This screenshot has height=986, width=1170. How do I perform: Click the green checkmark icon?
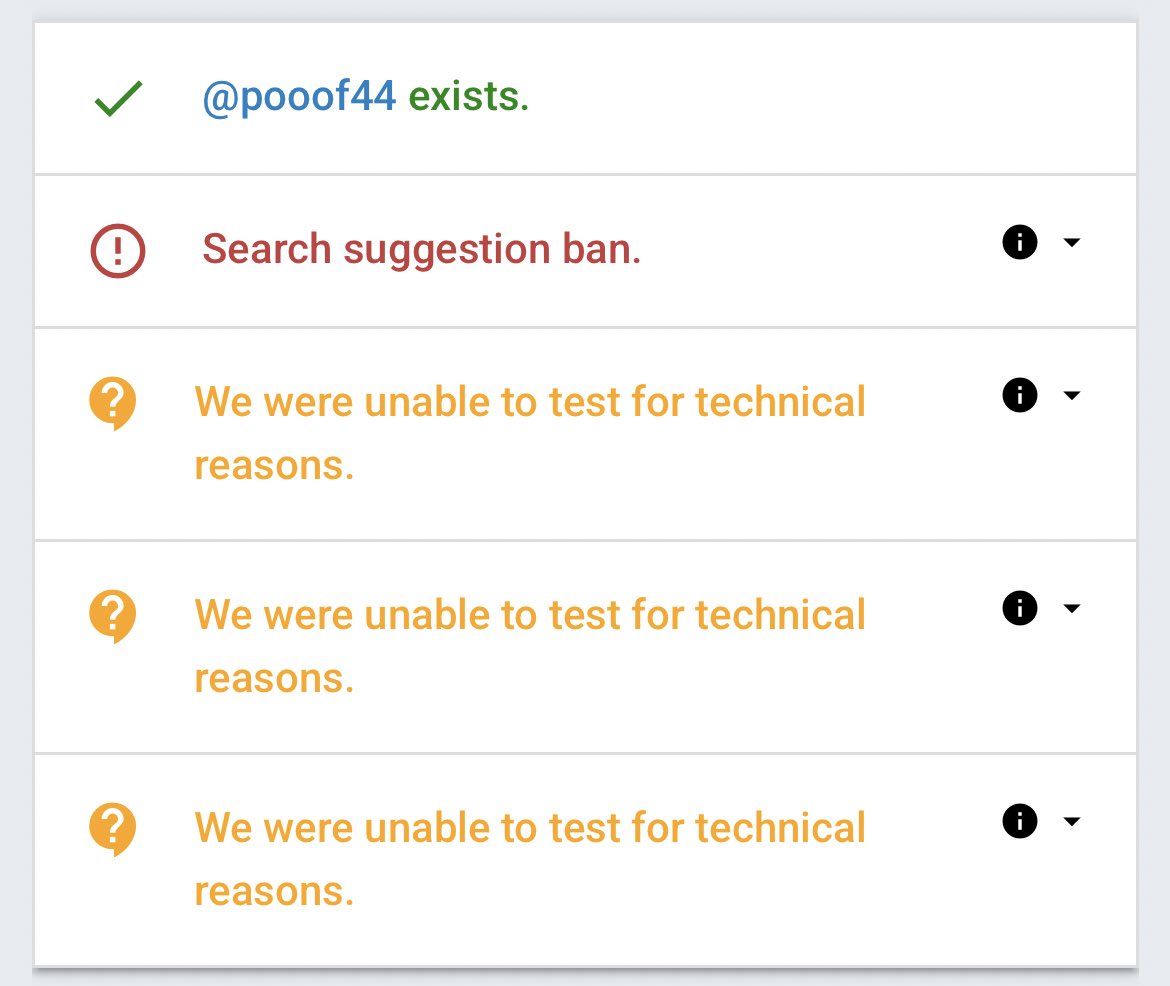(118, 99)
